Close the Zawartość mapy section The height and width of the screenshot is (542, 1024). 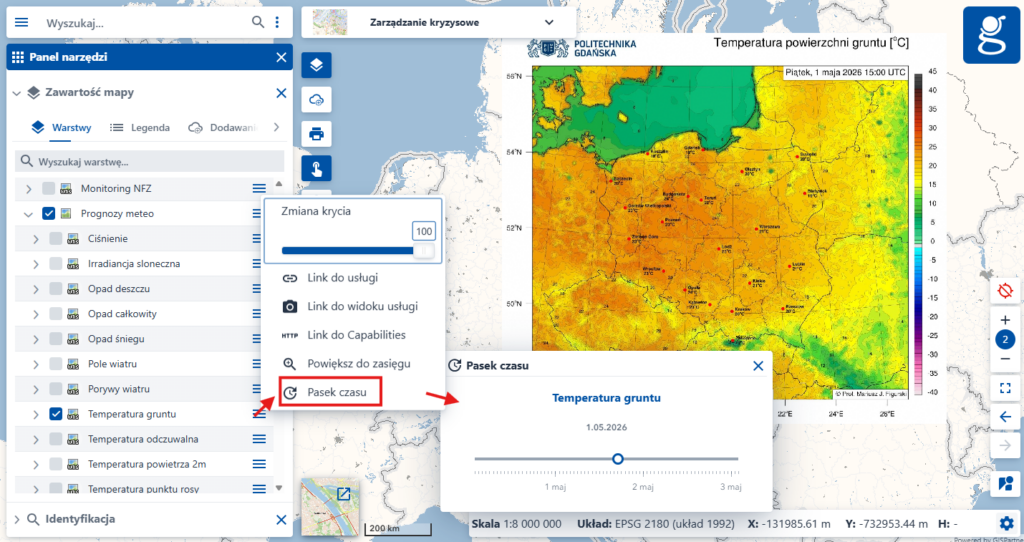pos(281,93)
